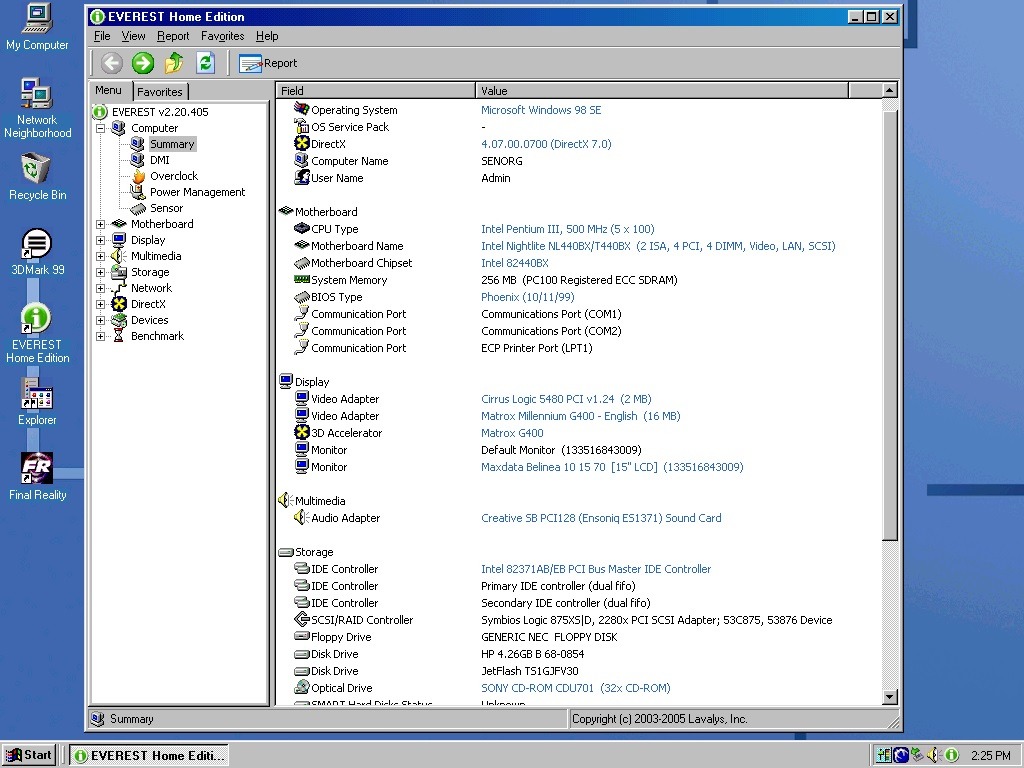
Task: Open Intel Pentium III CPU link
Action: pyautogui.click(x=568, y=229)
